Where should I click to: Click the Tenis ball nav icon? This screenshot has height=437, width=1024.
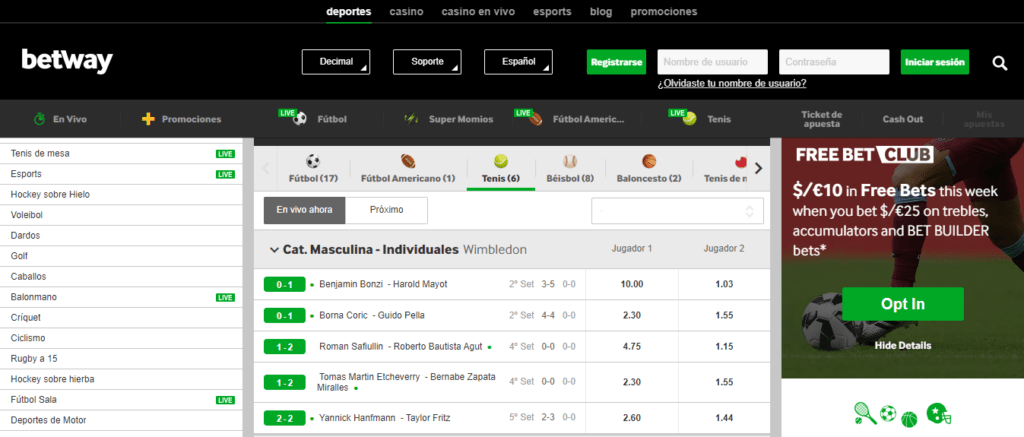[690, 119]
